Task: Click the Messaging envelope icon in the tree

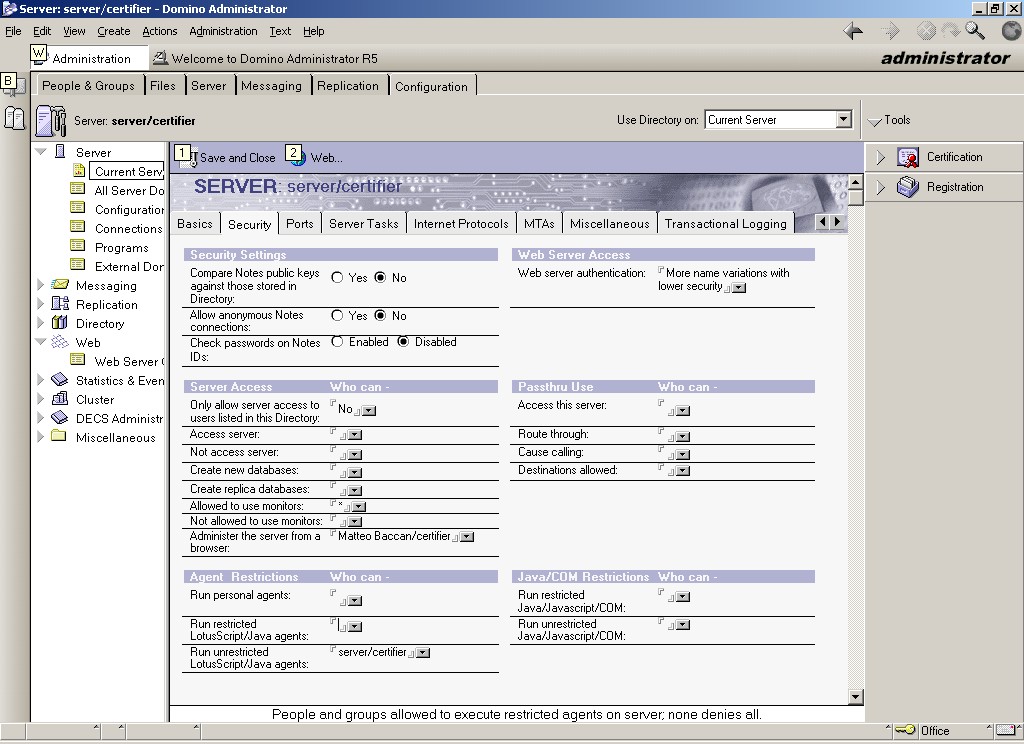Action: [x=60, y=285]
